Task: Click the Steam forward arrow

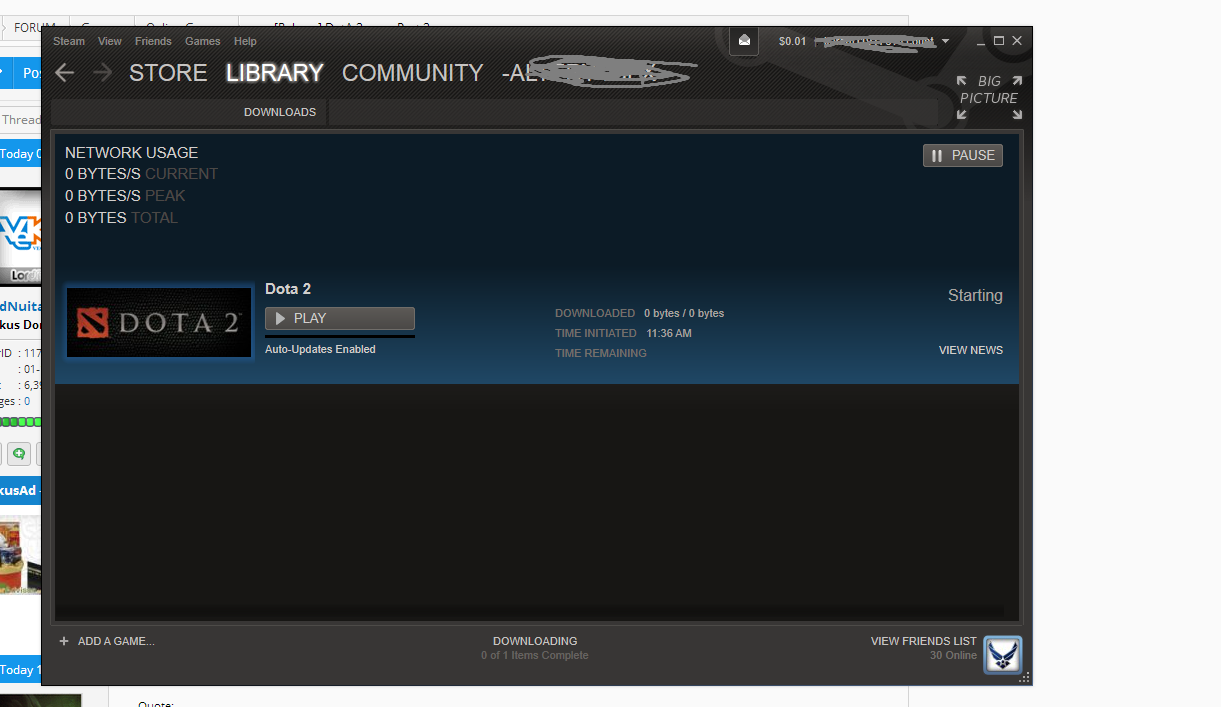Action: tap(102, 73)
